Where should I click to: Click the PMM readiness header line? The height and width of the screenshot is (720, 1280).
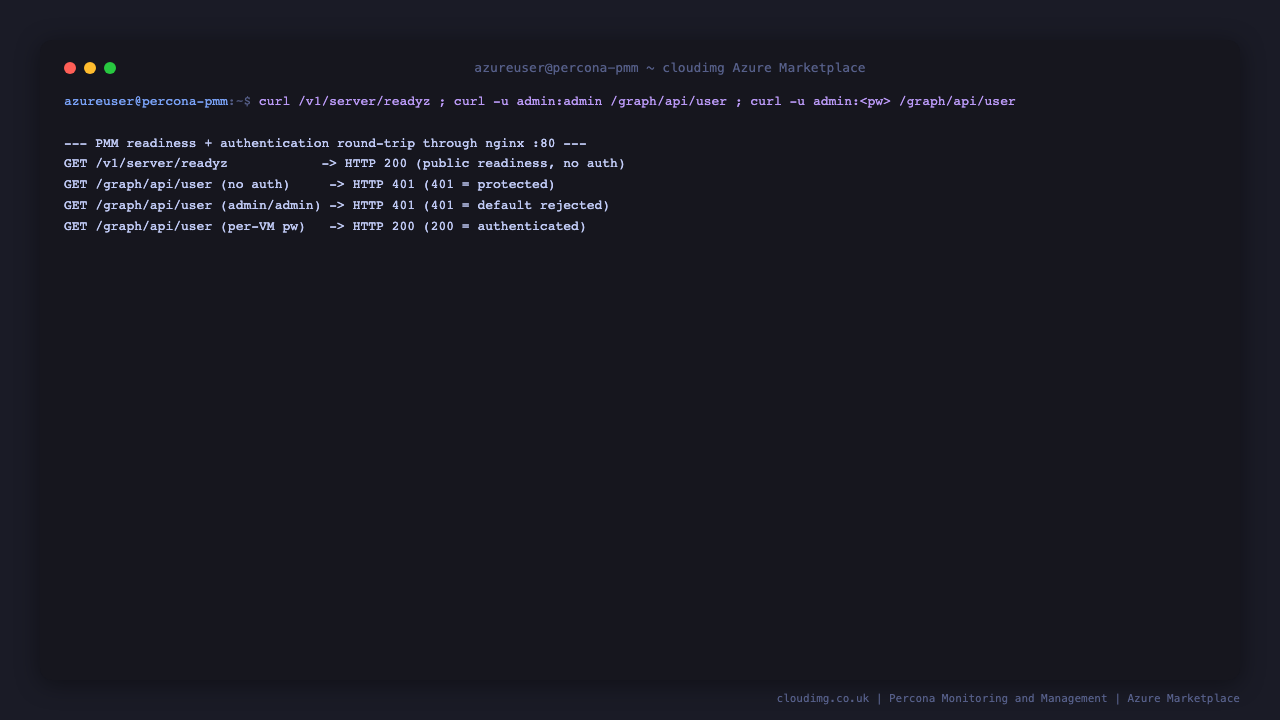pos(325,143)
